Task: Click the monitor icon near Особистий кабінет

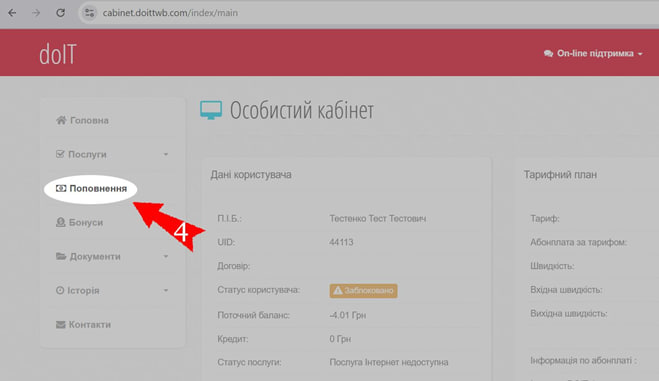Action: point(211,110)
